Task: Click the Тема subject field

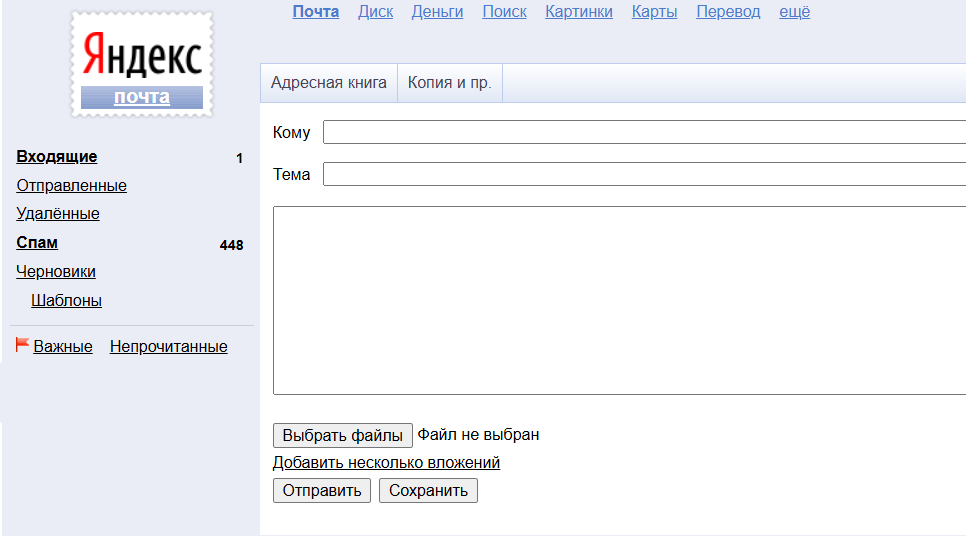Action: click(x=640, y=174)
